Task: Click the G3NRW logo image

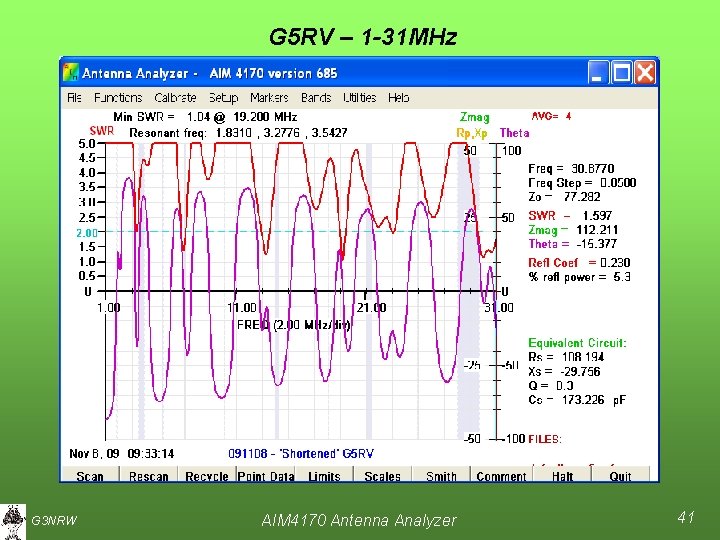Action: (13, 522)
